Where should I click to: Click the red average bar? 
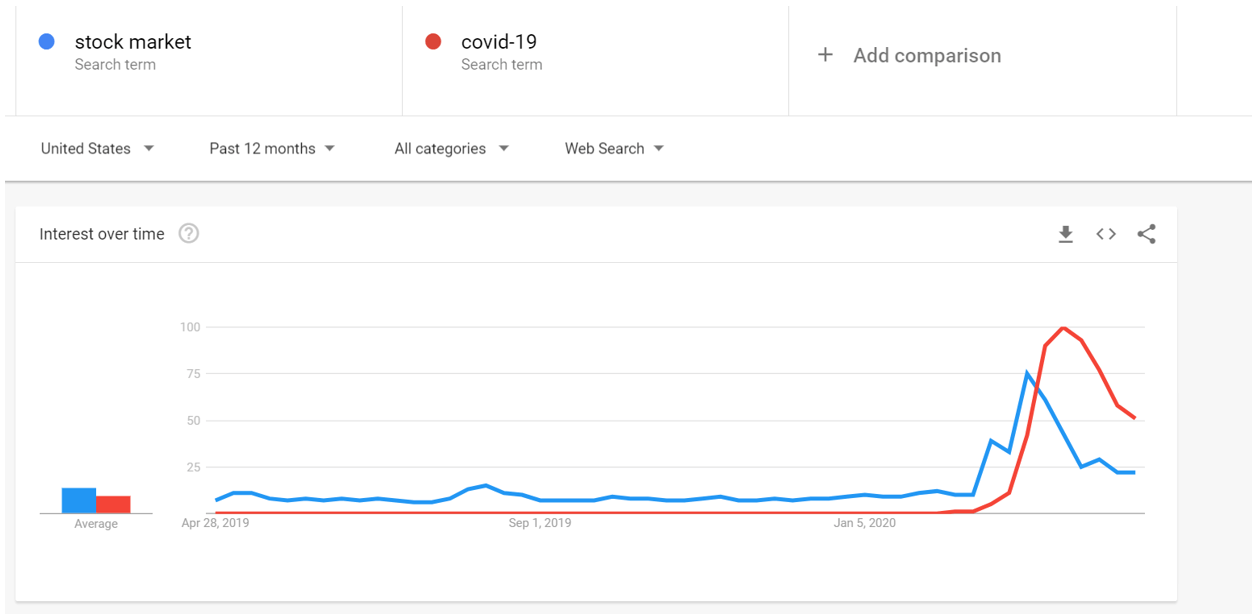pyautogui.click(x=113, y=505)
